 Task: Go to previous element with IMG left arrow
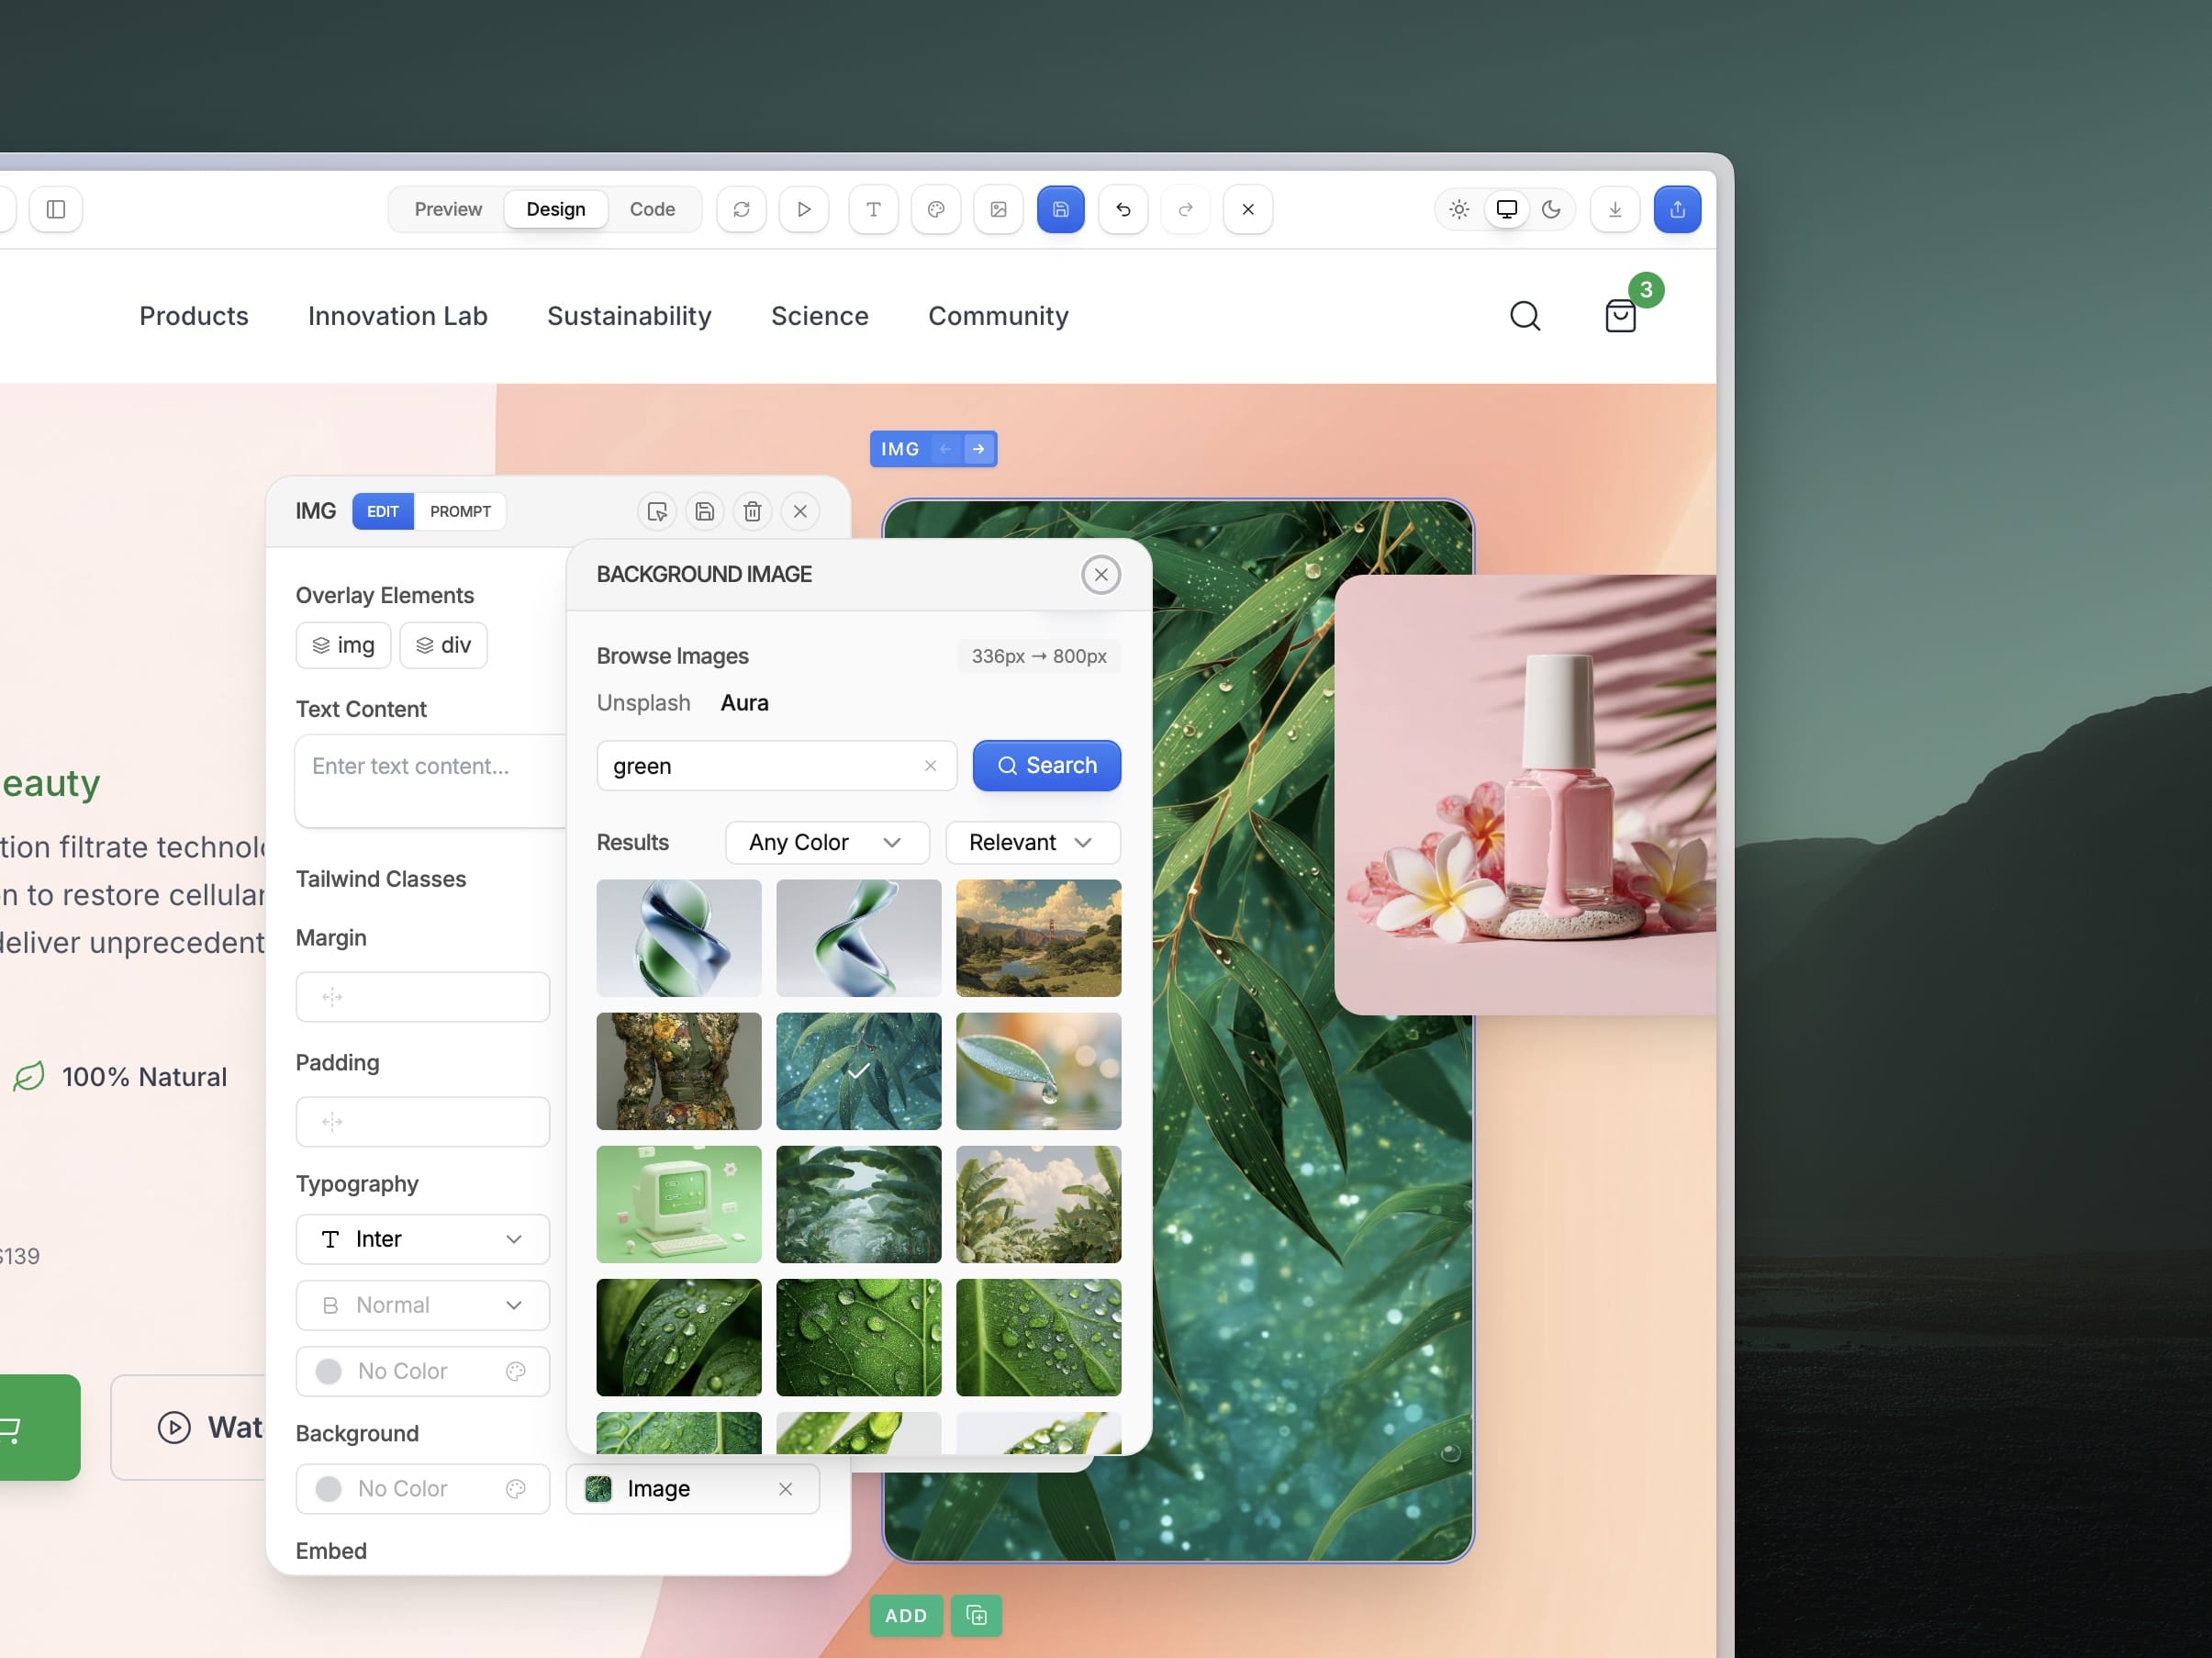(945, 449)
